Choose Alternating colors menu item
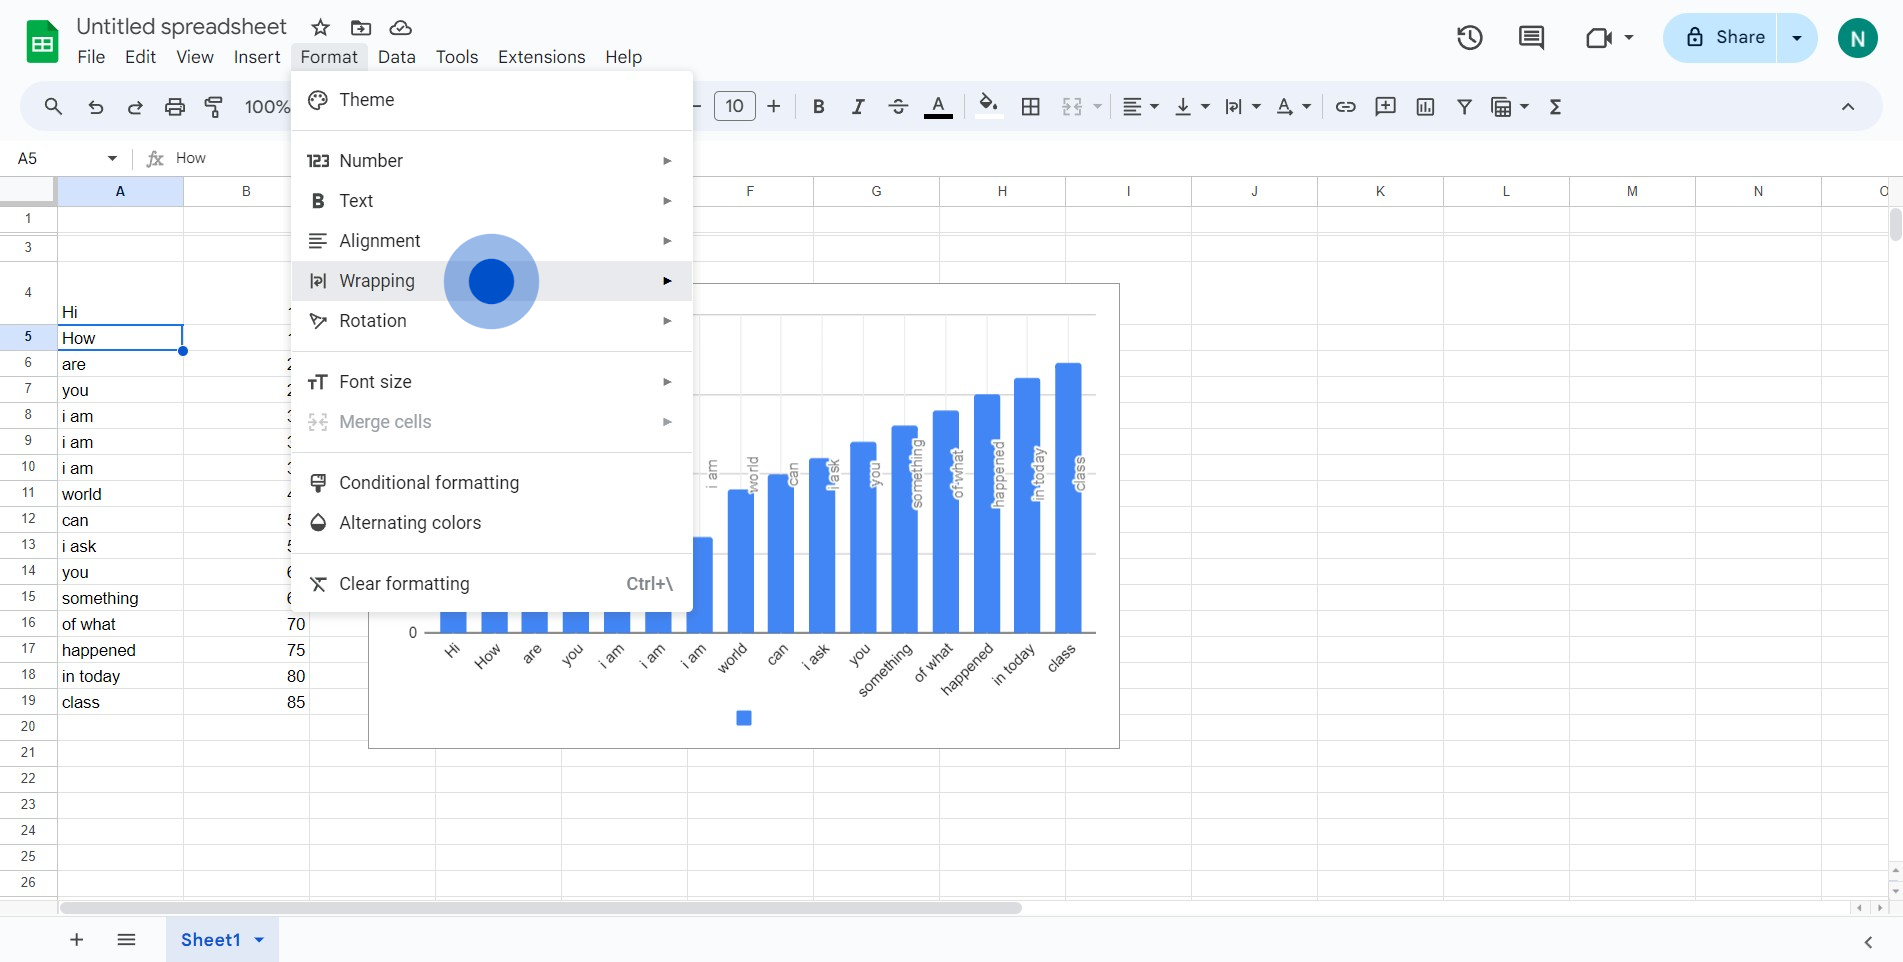Image resolution: width=1903 pixels, height=962 pixels. pyautogui.click(x=410, y=523)
